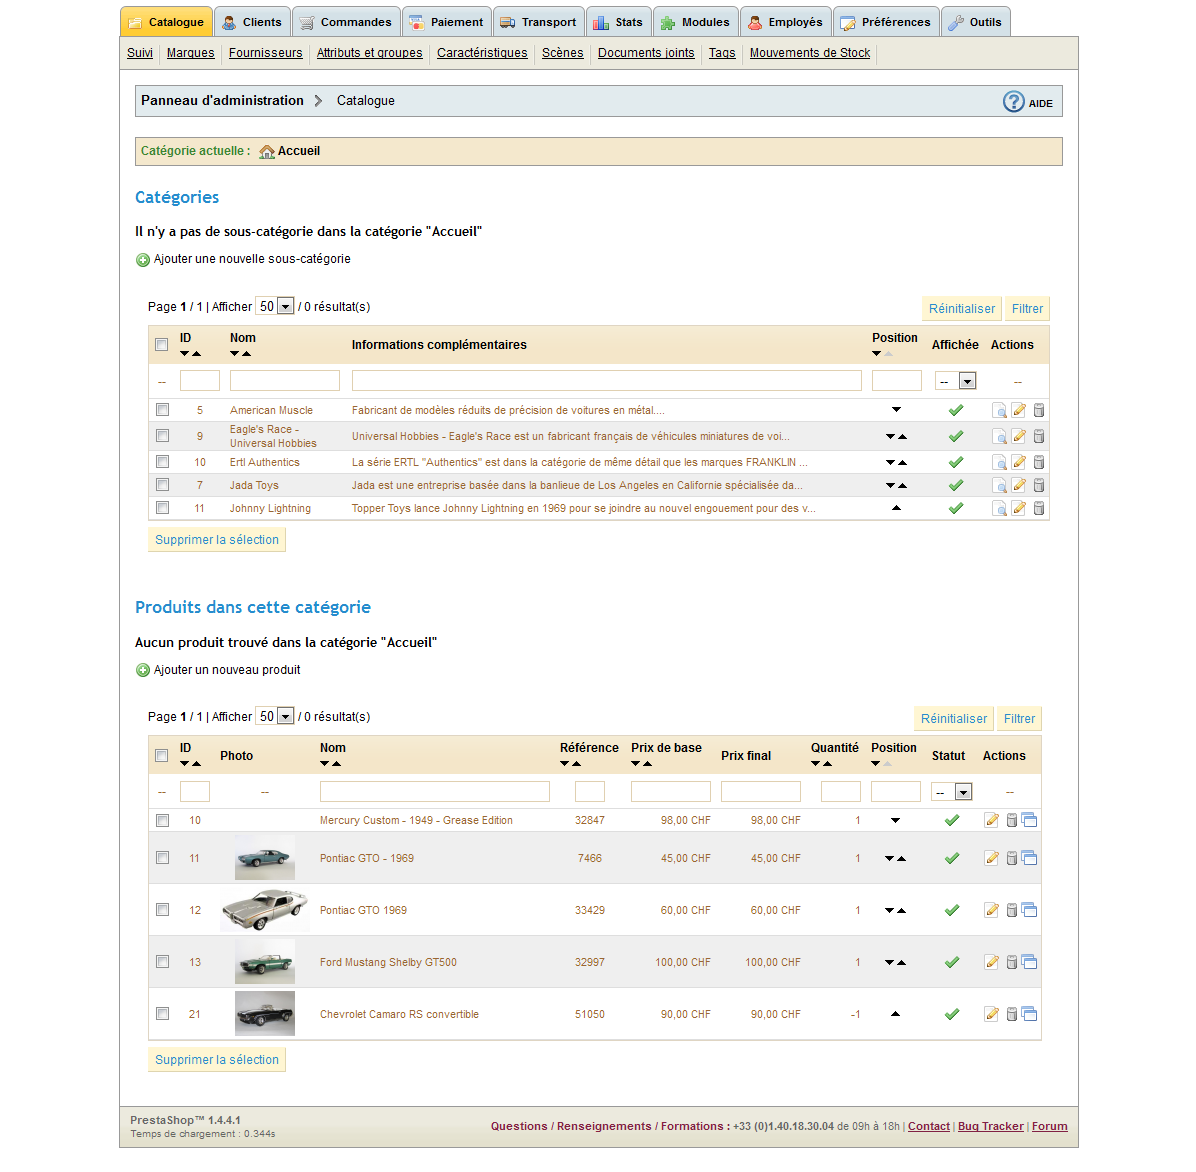Sort products by Référence descending arrow
The height and width of the screenshot is (1172, 1196).
[564, 764]
